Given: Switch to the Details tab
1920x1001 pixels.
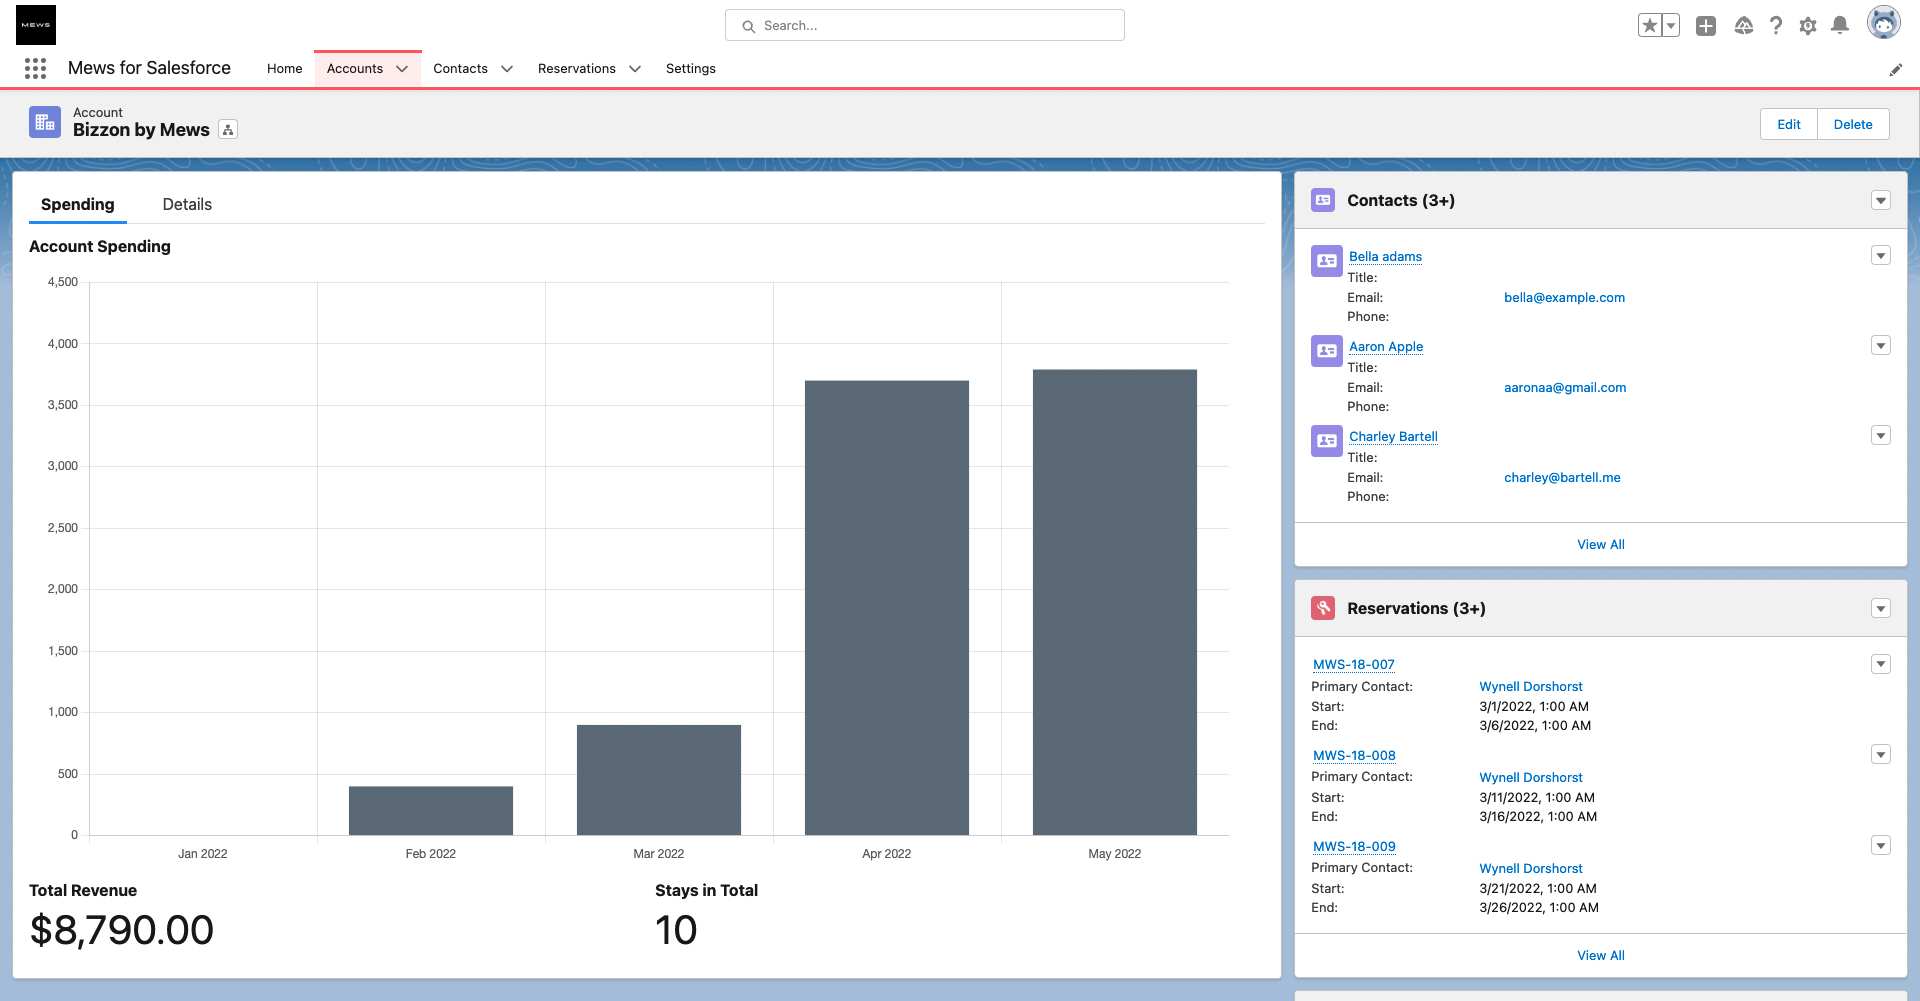Looking at the screenshot, I should coord(187,204).
